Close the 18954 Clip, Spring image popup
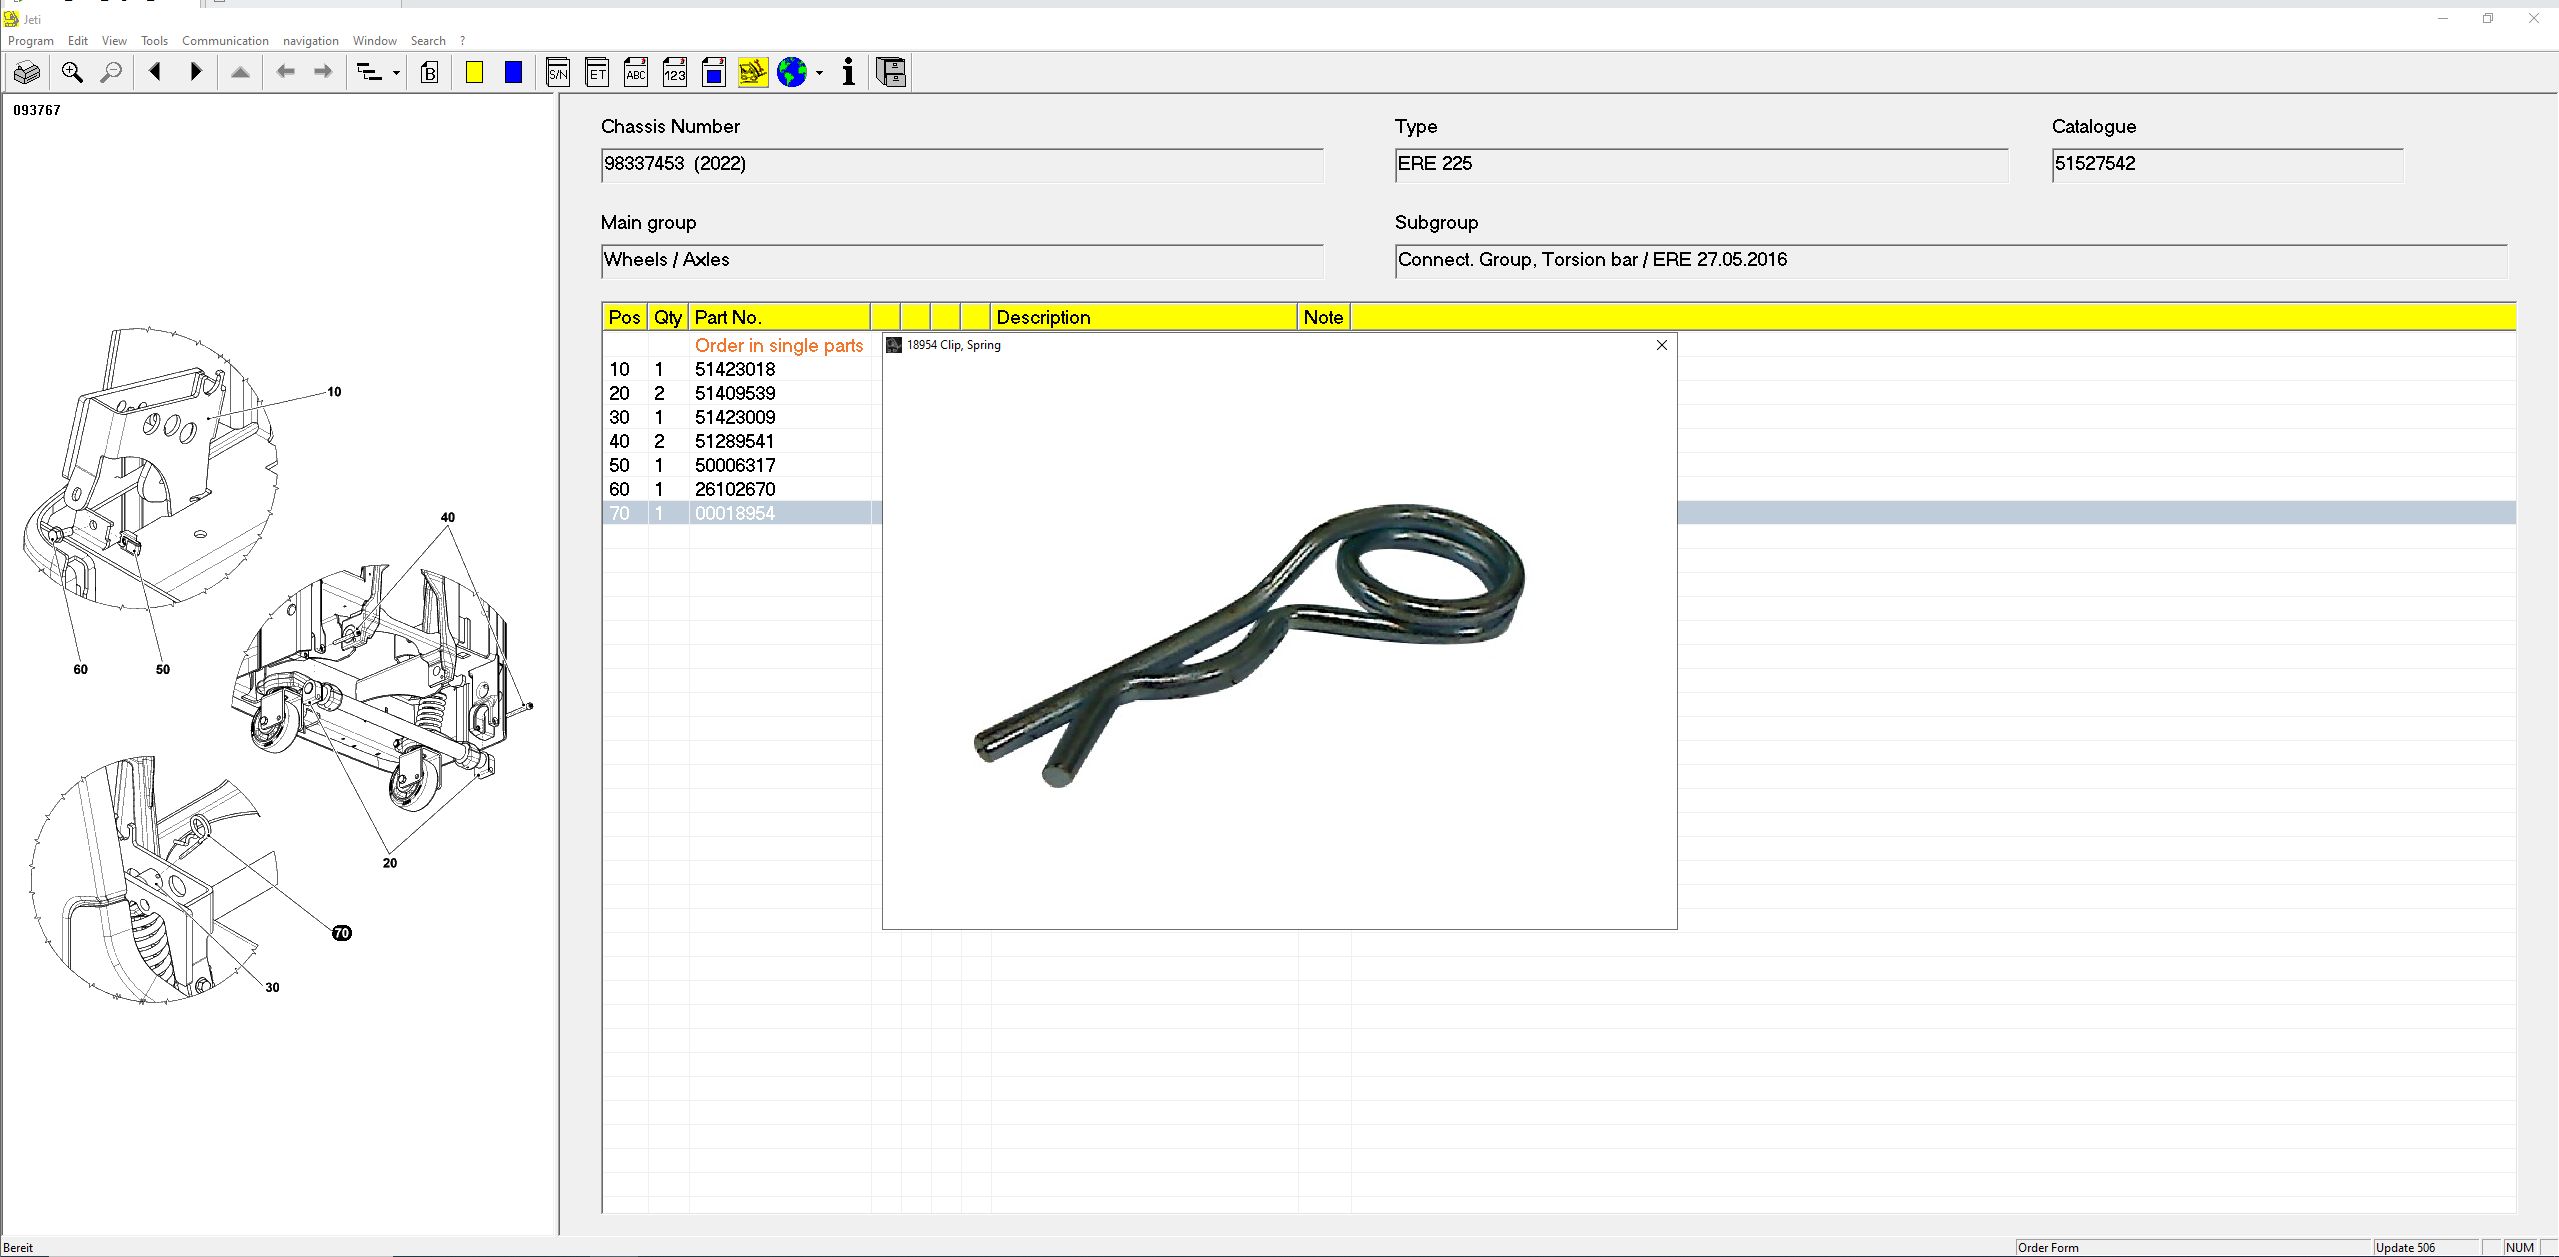 (1662, 345)
